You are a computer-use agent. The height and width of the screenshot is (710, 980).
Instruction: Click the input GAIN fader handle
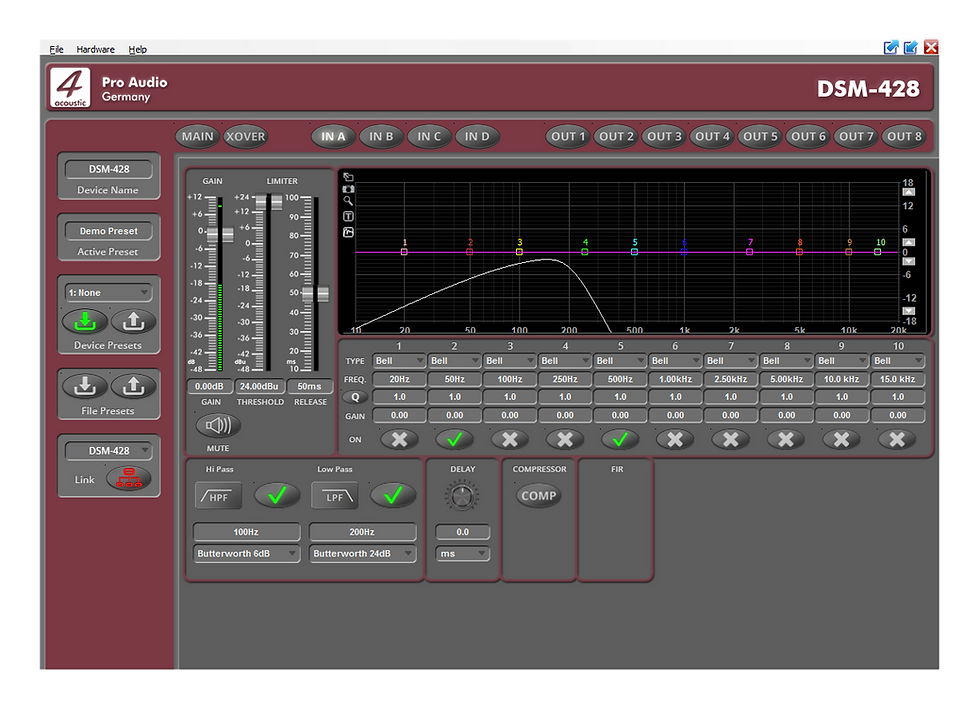[x=220, y=235]
